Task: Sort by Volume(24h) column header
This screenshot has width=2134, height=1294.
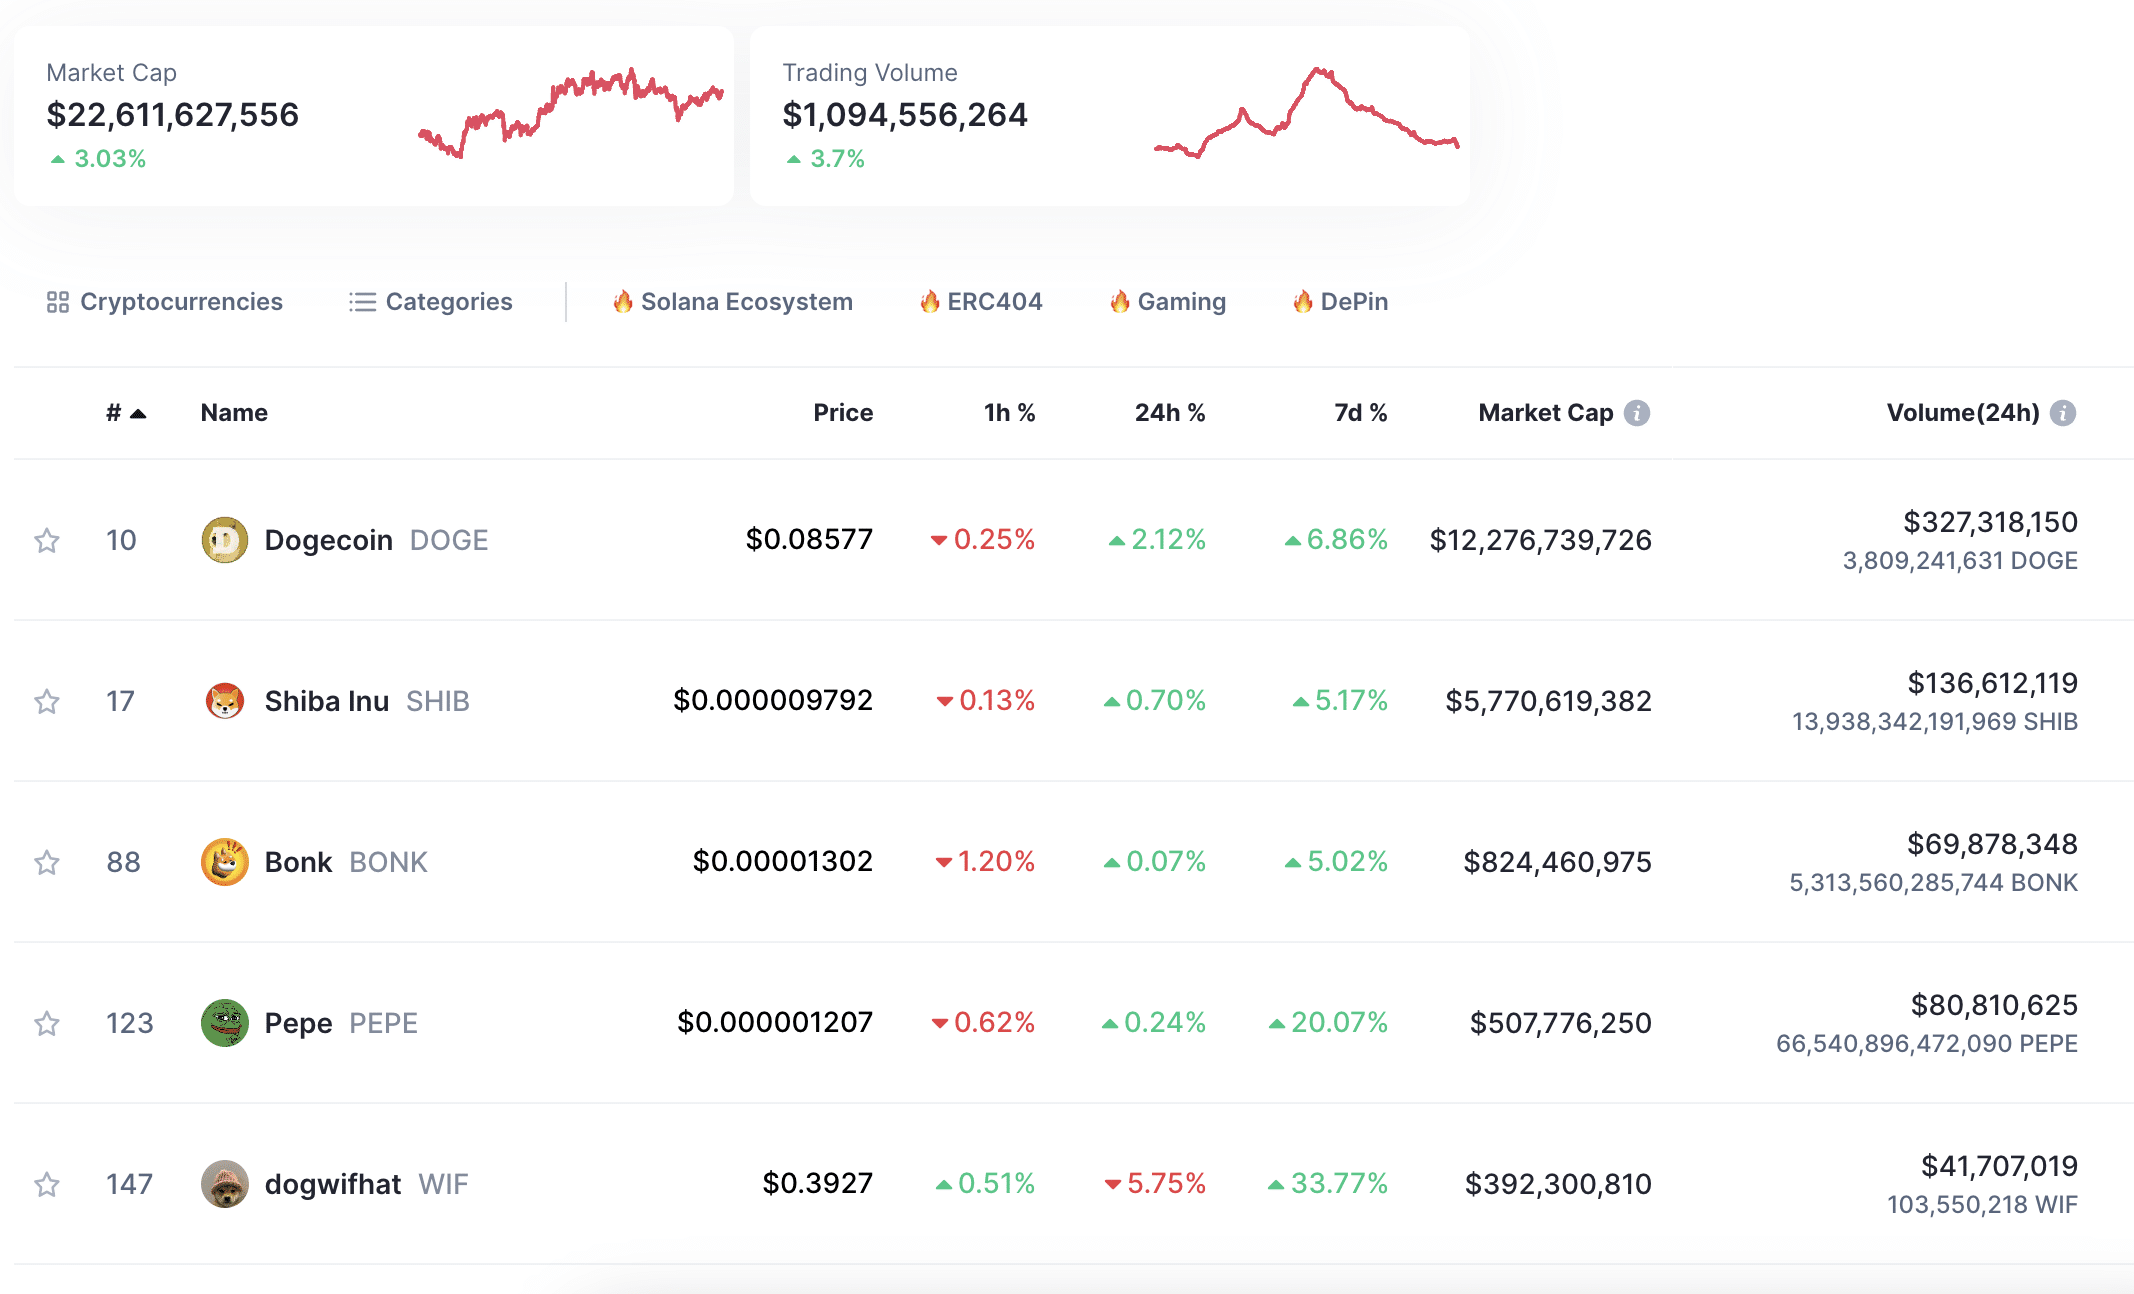Action: tap(1963, 413)
